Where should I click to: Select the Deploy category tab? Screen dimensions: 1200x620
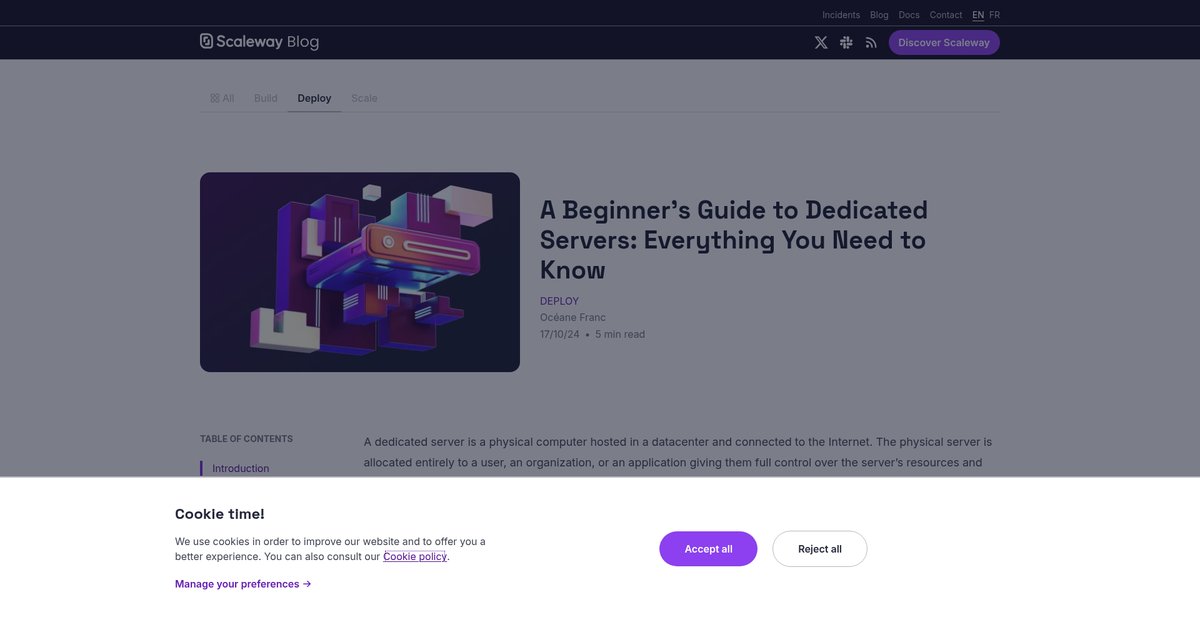coord(314,98)
